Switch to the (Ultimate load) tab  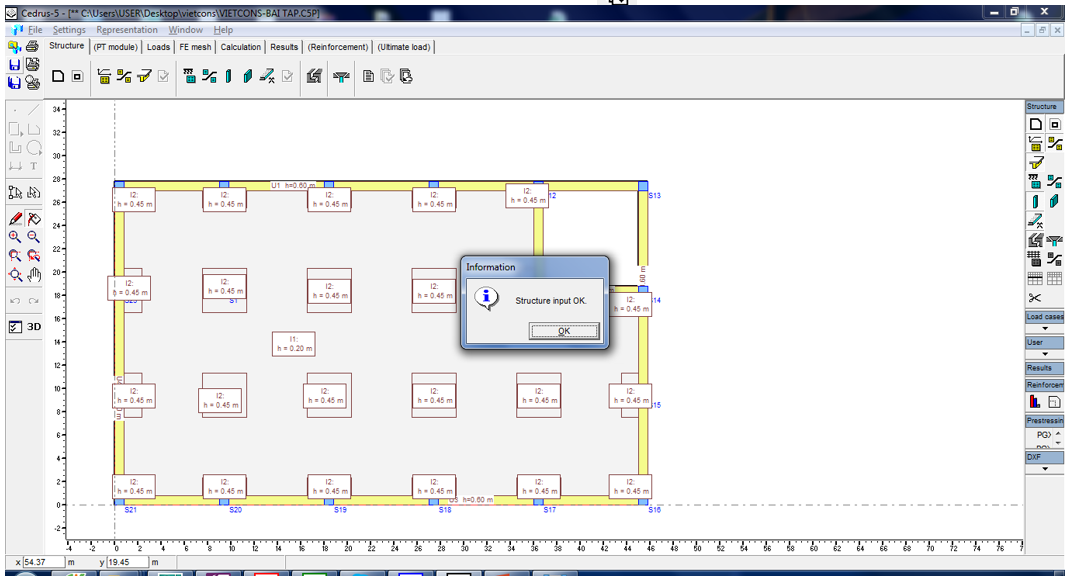404,47
